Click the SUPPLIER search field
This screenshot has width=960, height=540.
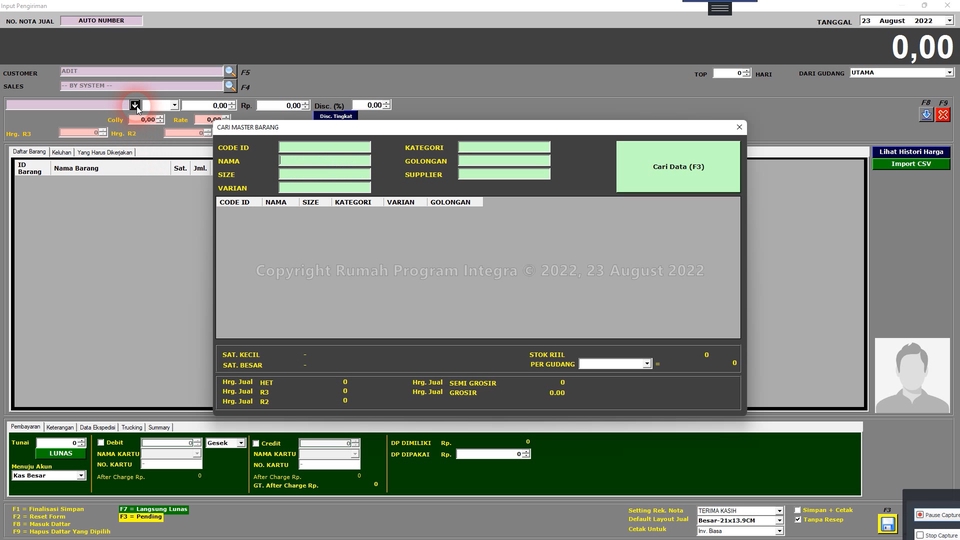pyautogui.click(x=504, y=174)
